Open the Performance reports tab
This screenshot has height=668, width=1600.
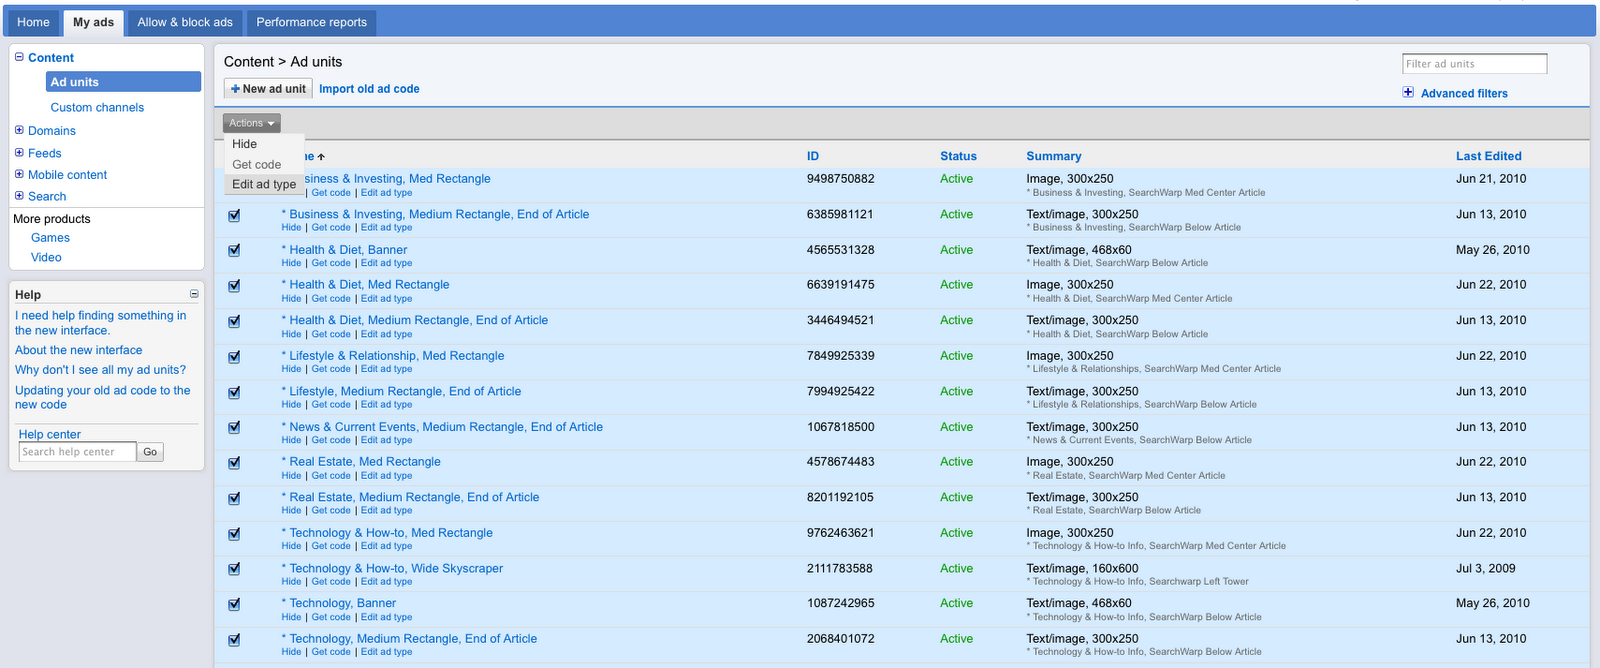coord(311,22)
